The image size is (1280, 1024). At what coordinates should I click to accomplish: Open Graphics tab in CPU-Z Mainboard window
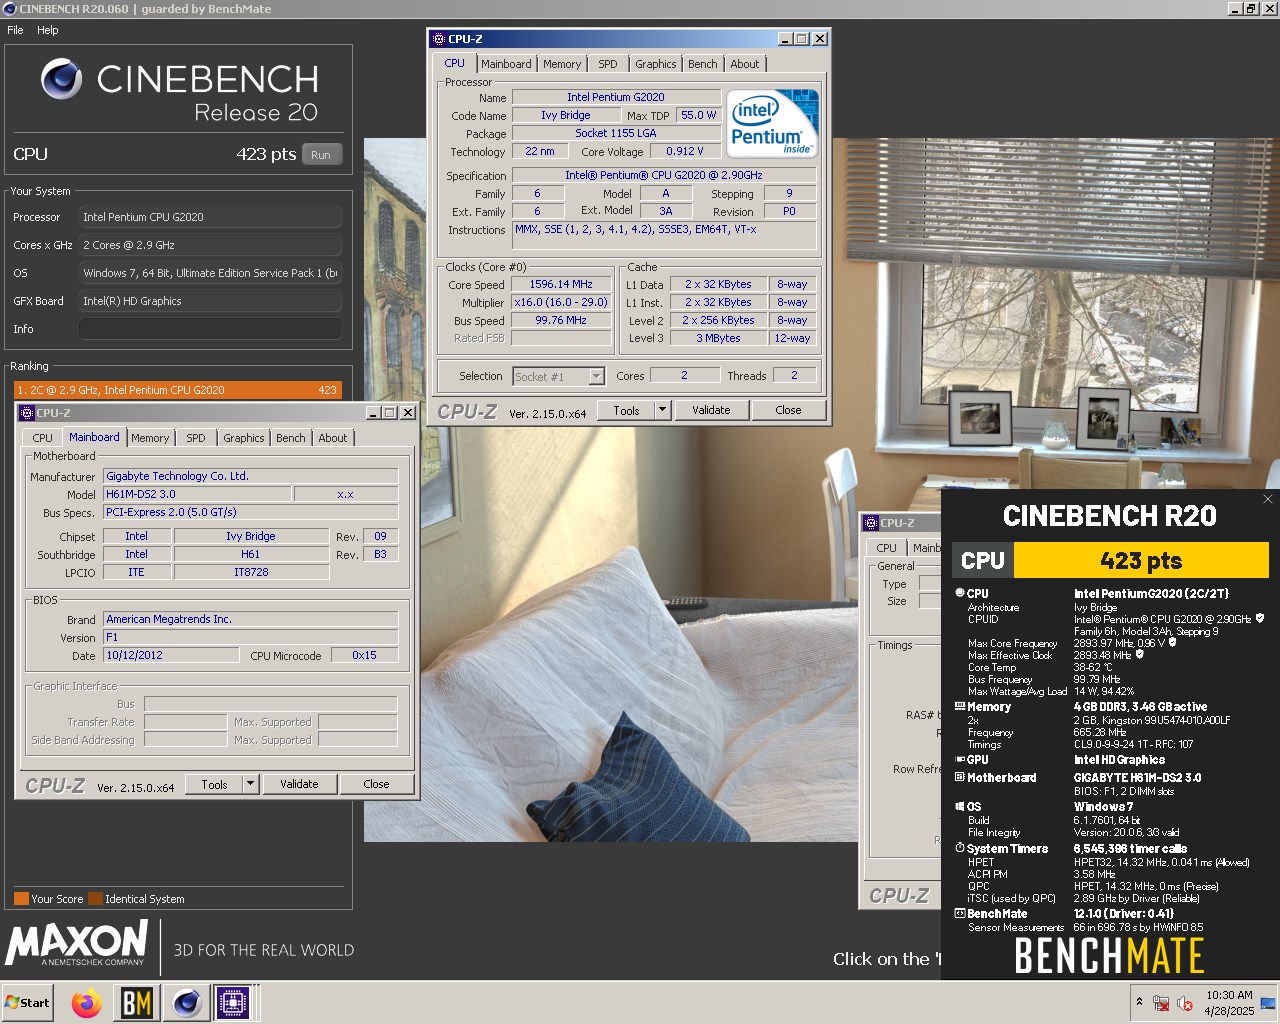[x=244, y=438]
